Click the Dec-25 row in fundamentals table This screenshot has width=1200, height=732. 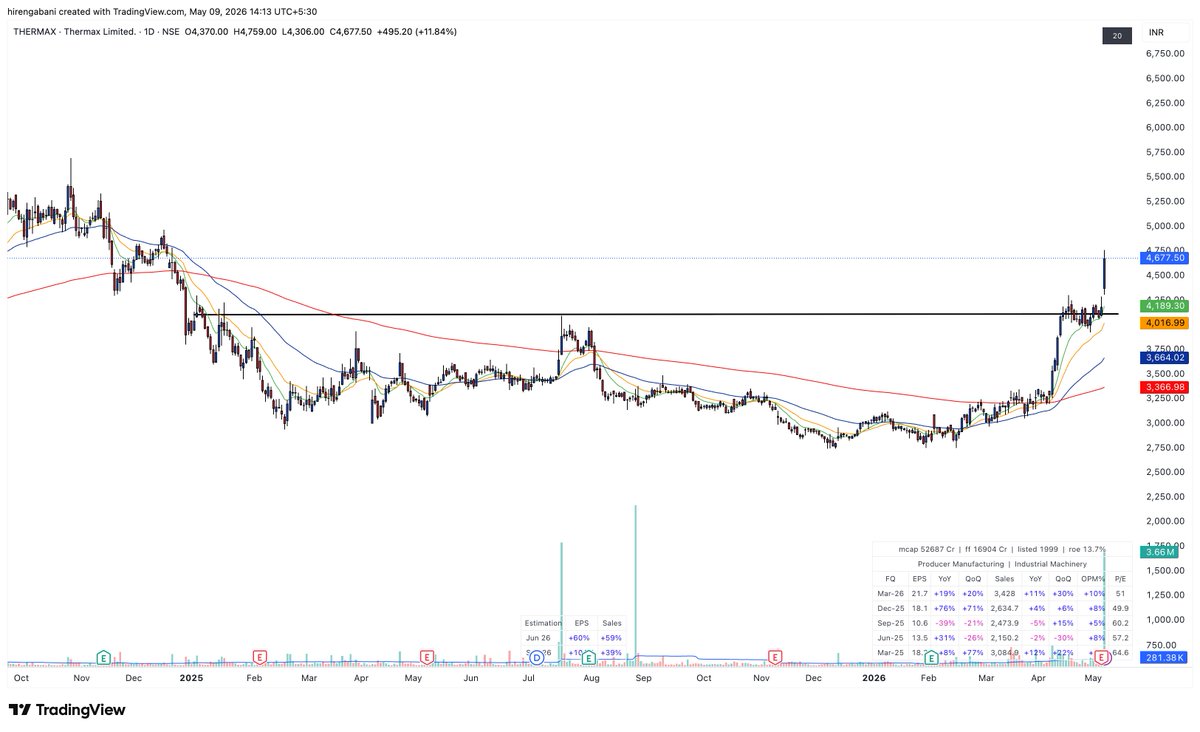tap(1002, 607)
